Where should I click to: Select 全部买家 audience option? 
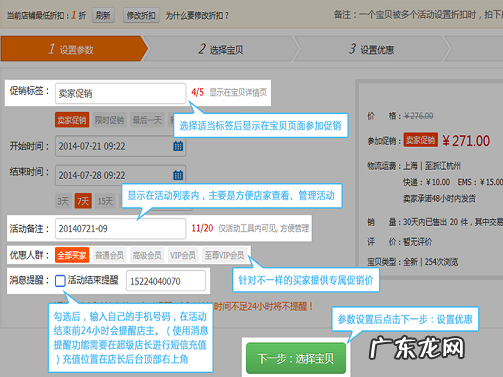click(x=72, y=255)
